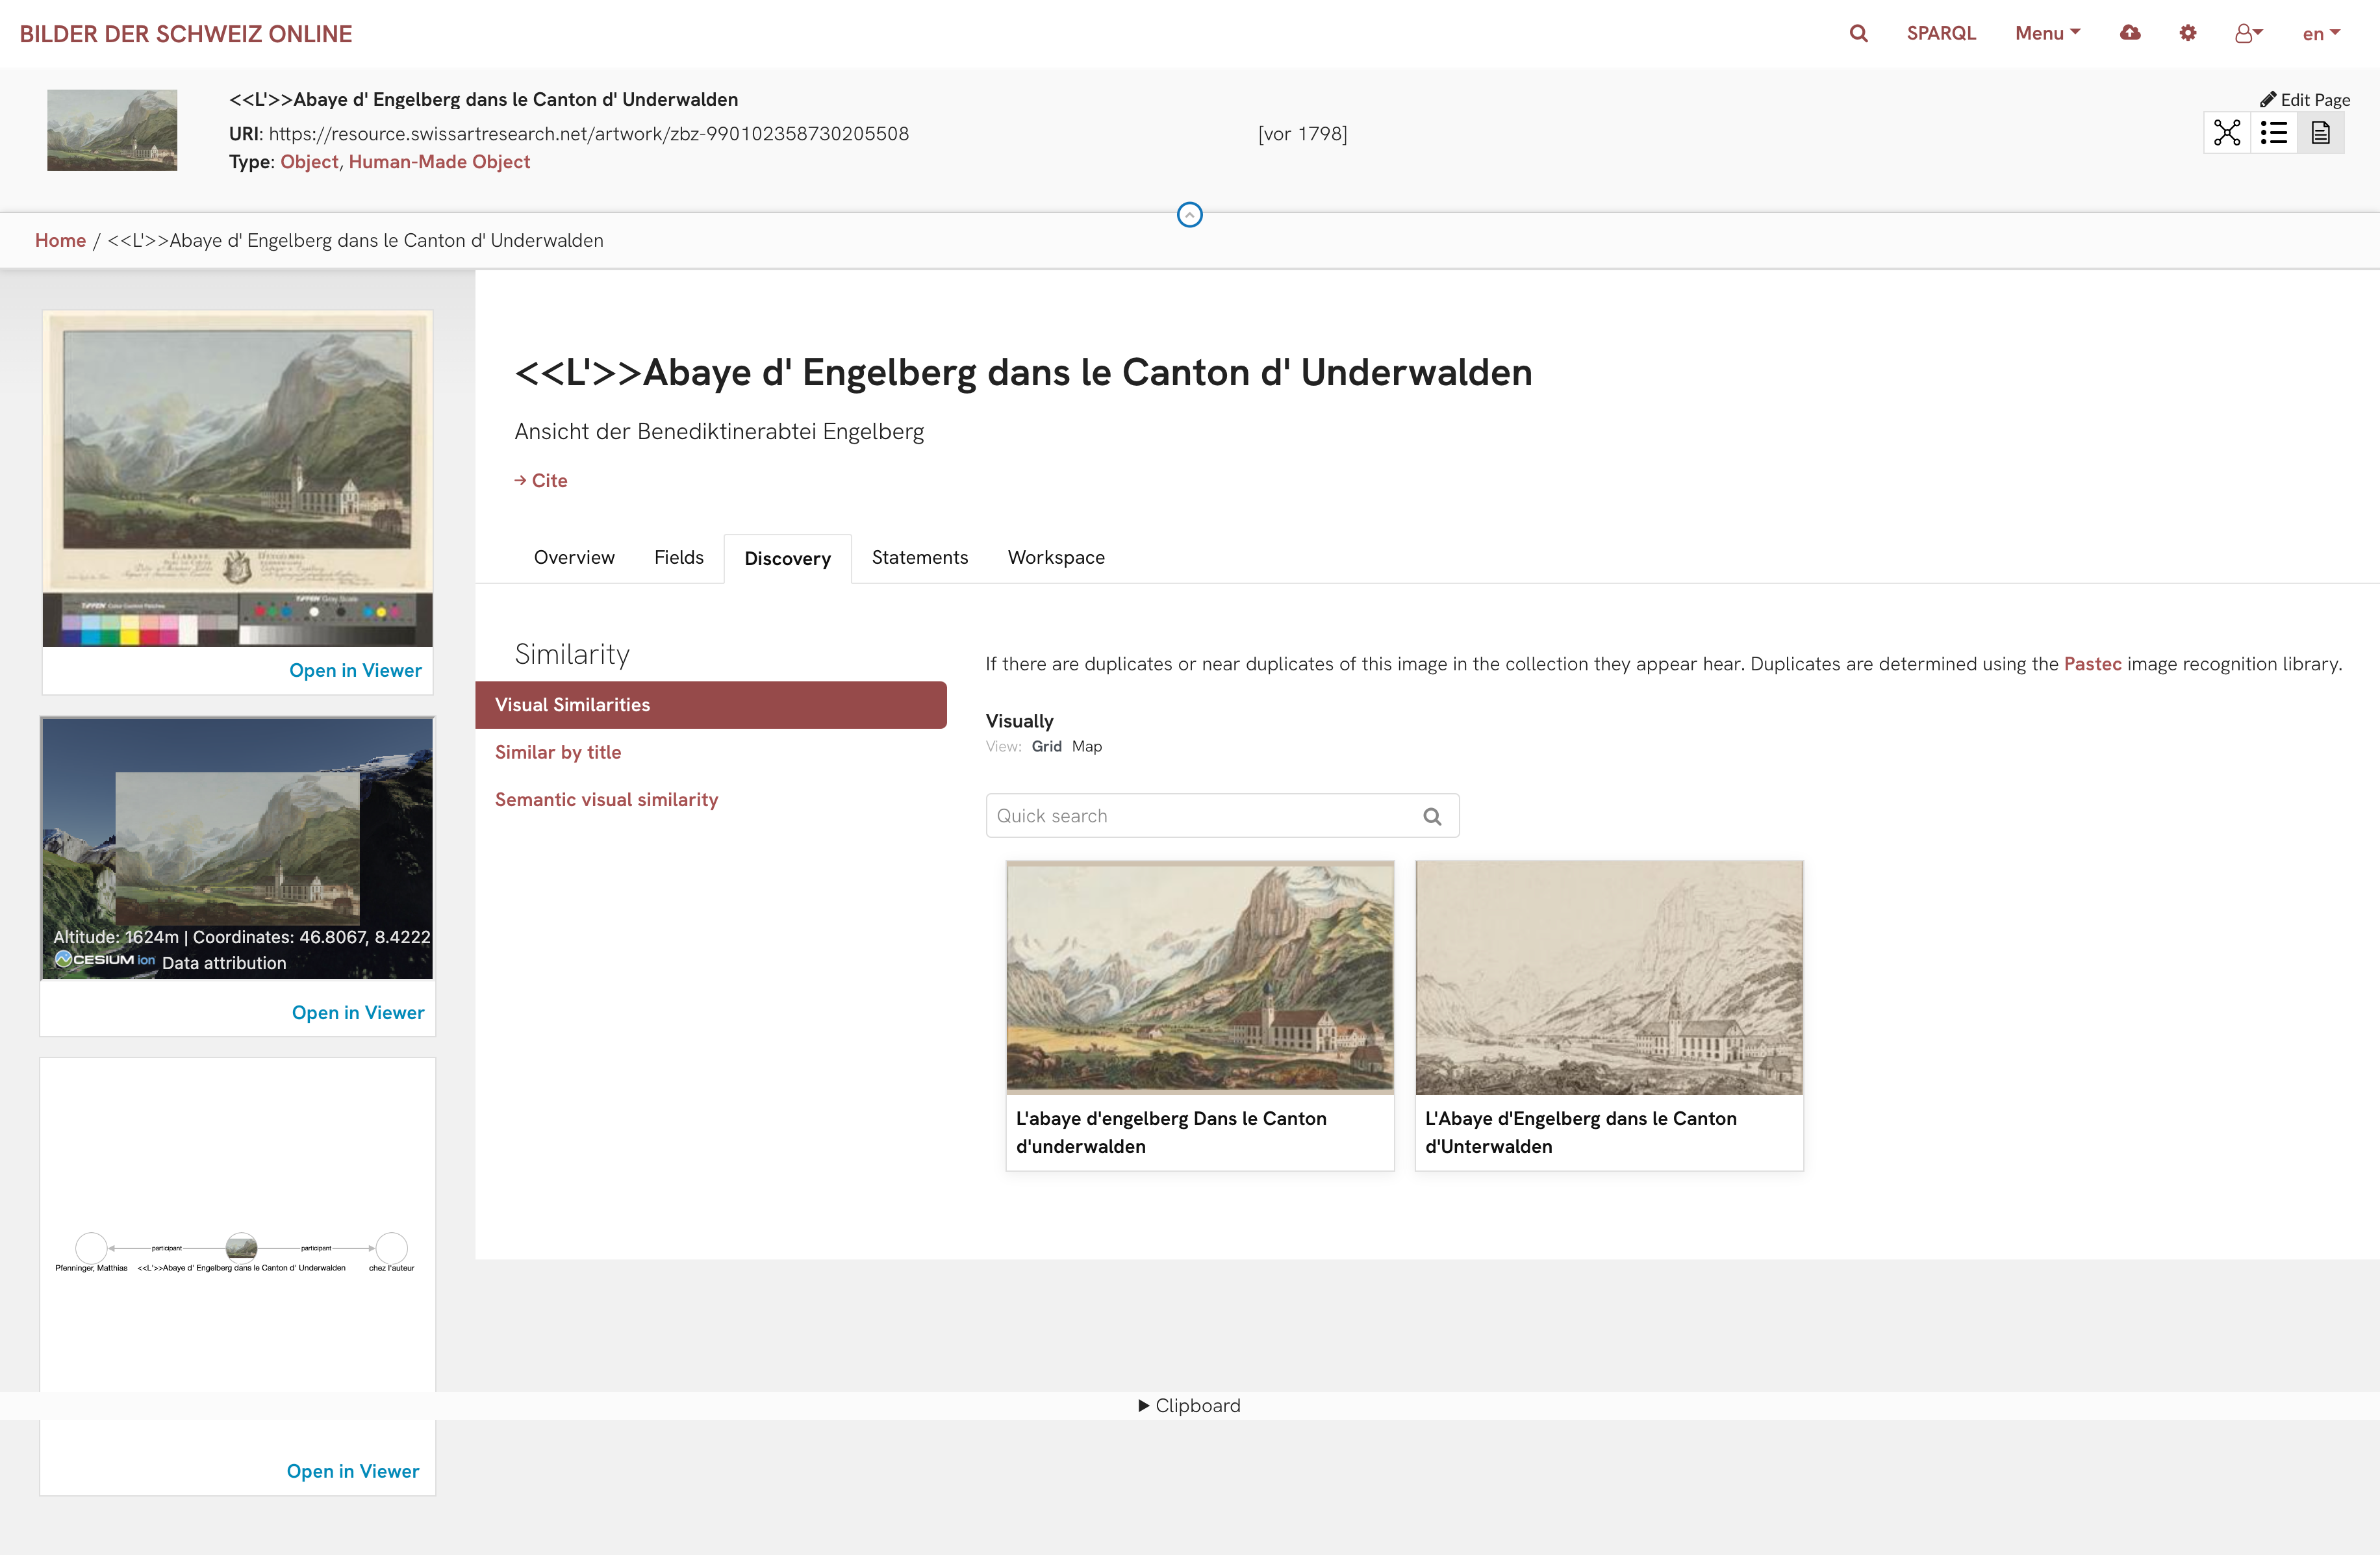Image resolution: width=2380 pixels, height=1555 pixels.
Task: Click the Human-Made Object type link
Action: click(x=439, y=162)
